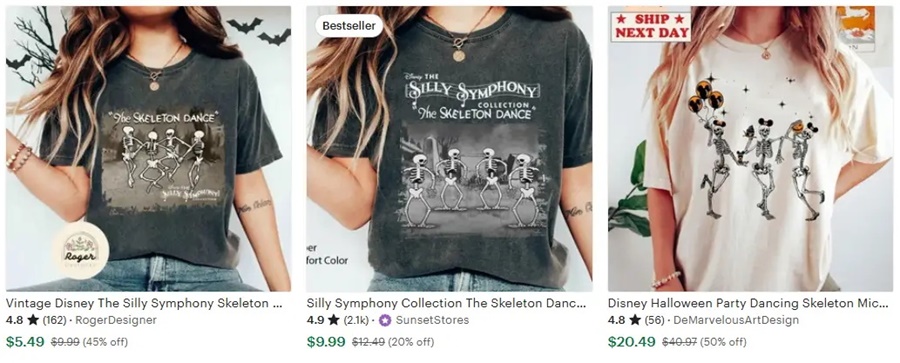Visit the SunsetStores shop
The height and width of the screenshot is (363, 900).
pos(432,320)
